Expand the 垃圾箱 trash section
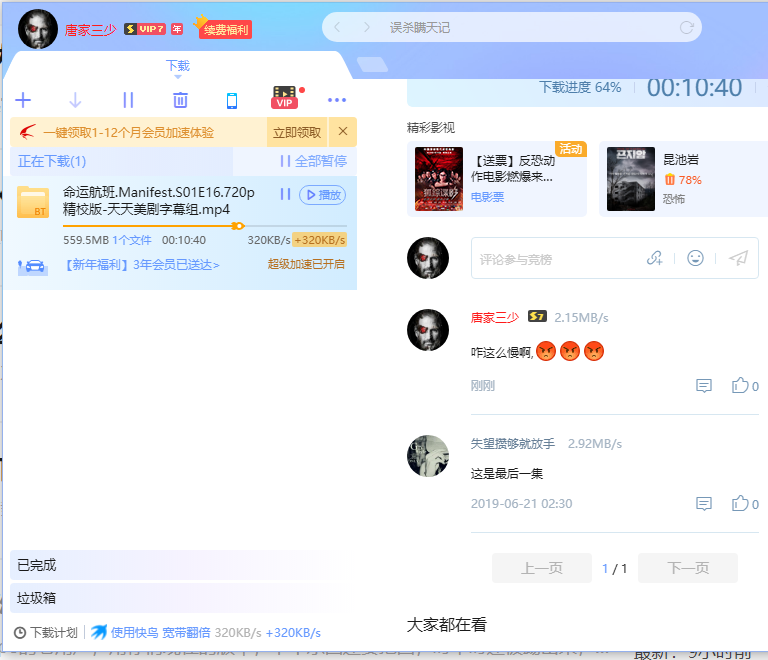This screenshot has height=660, width=768. click(x=37, y=598)
